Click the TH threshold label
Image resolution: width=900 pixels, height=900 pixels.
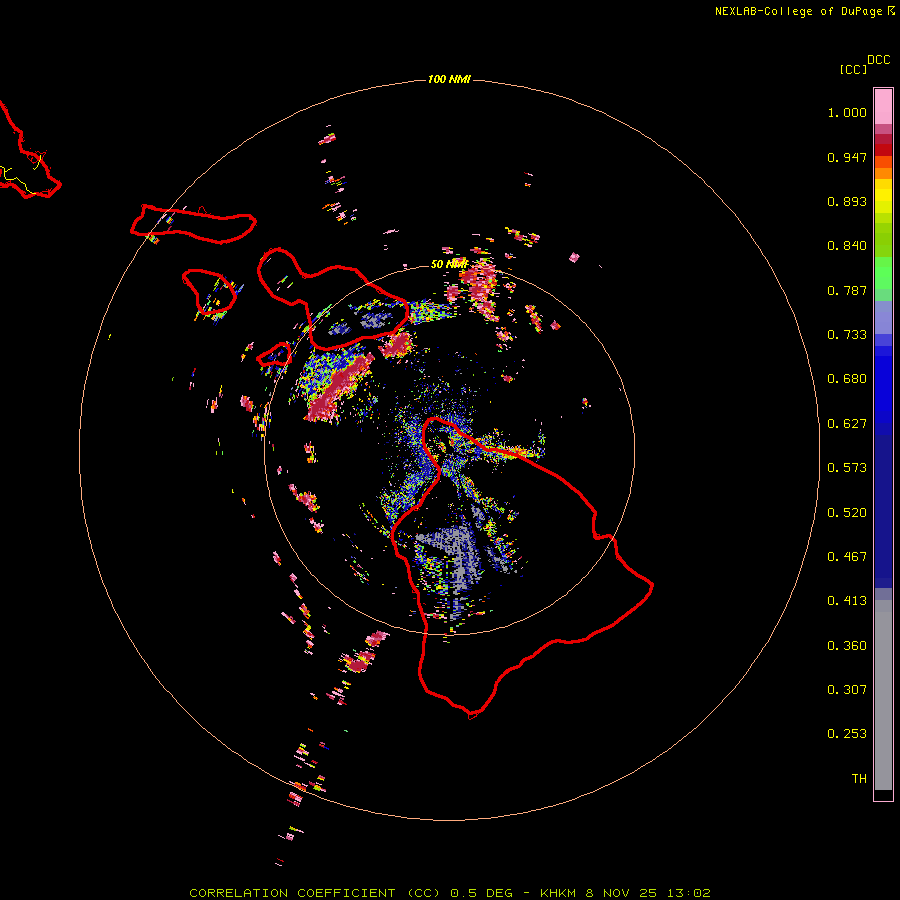859,779
